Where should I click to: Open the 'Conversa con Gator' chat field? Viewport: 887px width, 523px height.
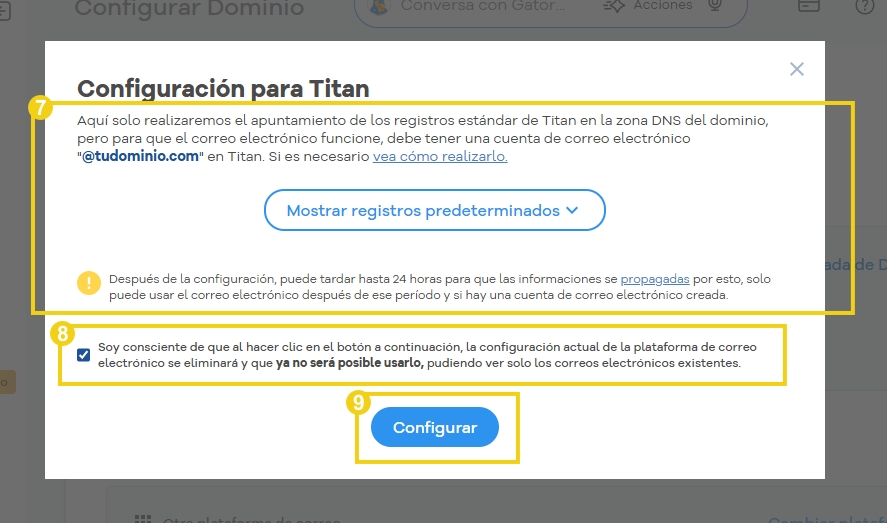[x=482, y=6]
